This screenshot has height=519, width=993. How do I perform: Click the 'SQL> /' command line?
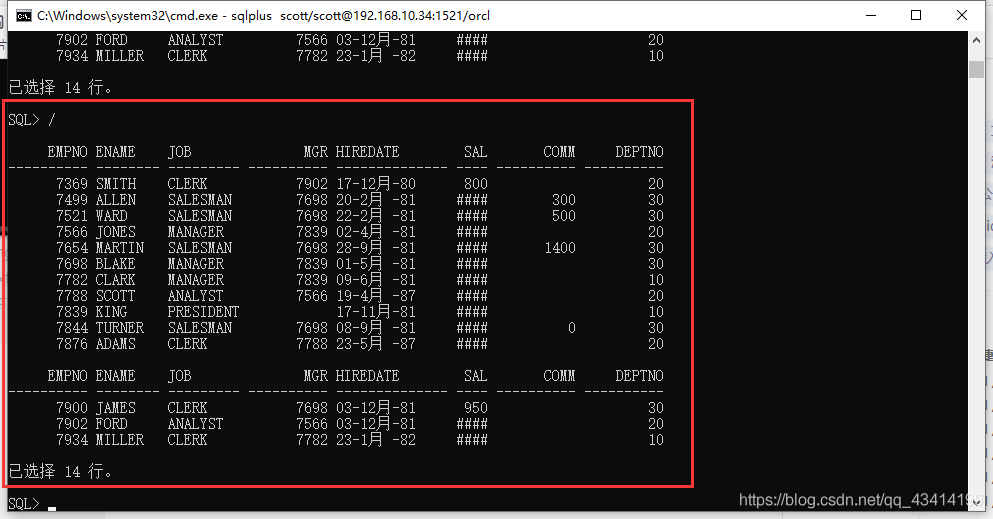32,120
